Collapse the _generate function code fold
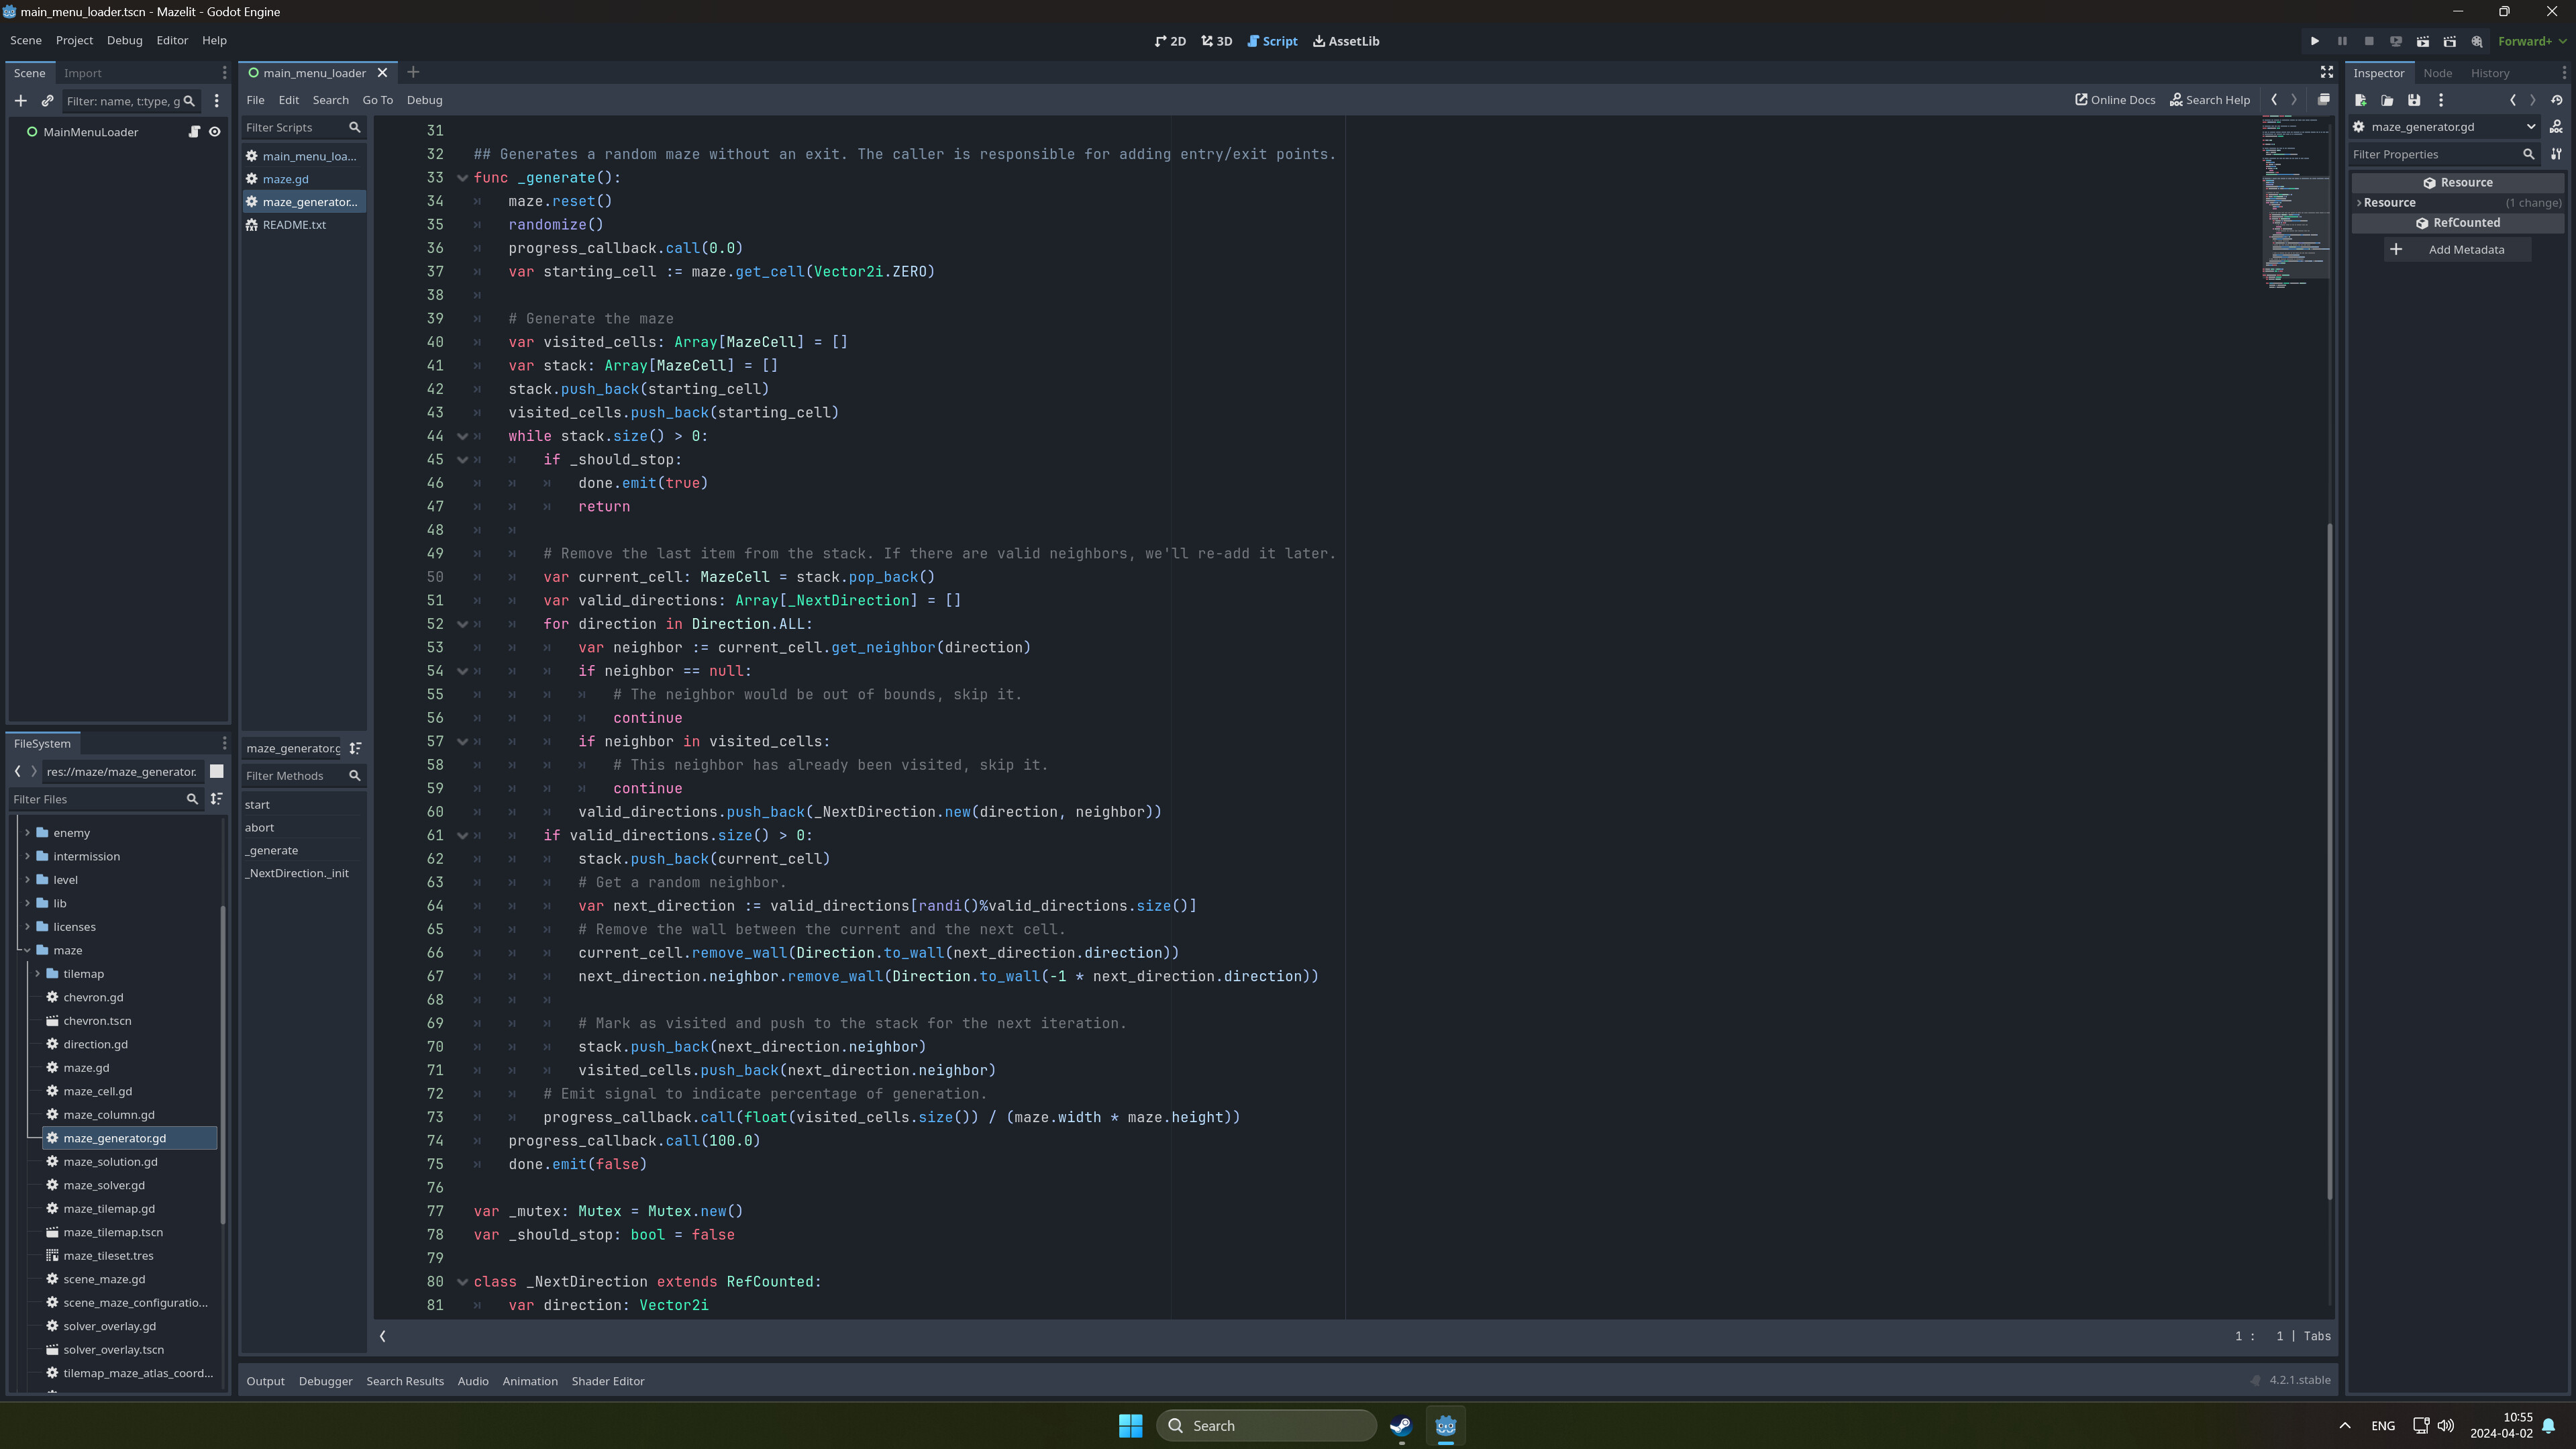This screenshot has height=1449, width=2576. point(462,177)
